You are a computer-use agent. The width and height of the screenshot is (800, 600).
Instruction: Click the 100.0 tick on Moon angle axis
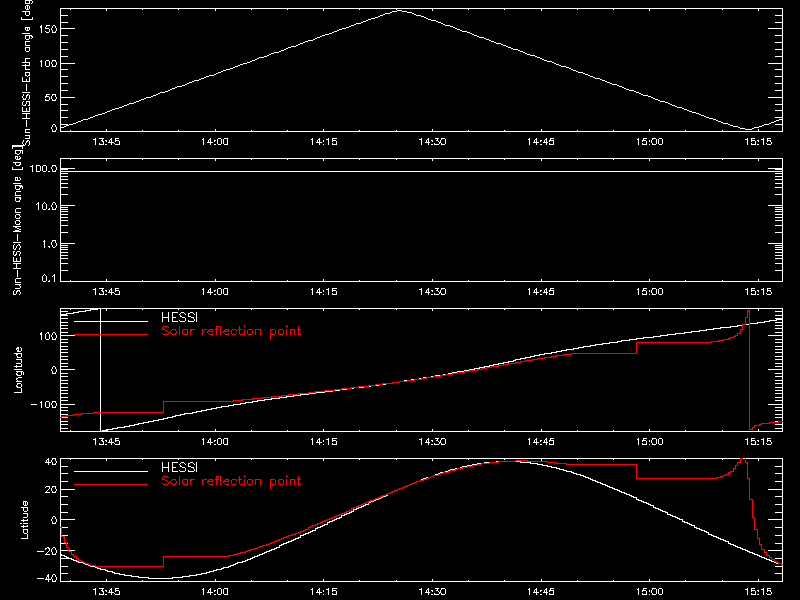pyautogui.click(x=43, y=169)
